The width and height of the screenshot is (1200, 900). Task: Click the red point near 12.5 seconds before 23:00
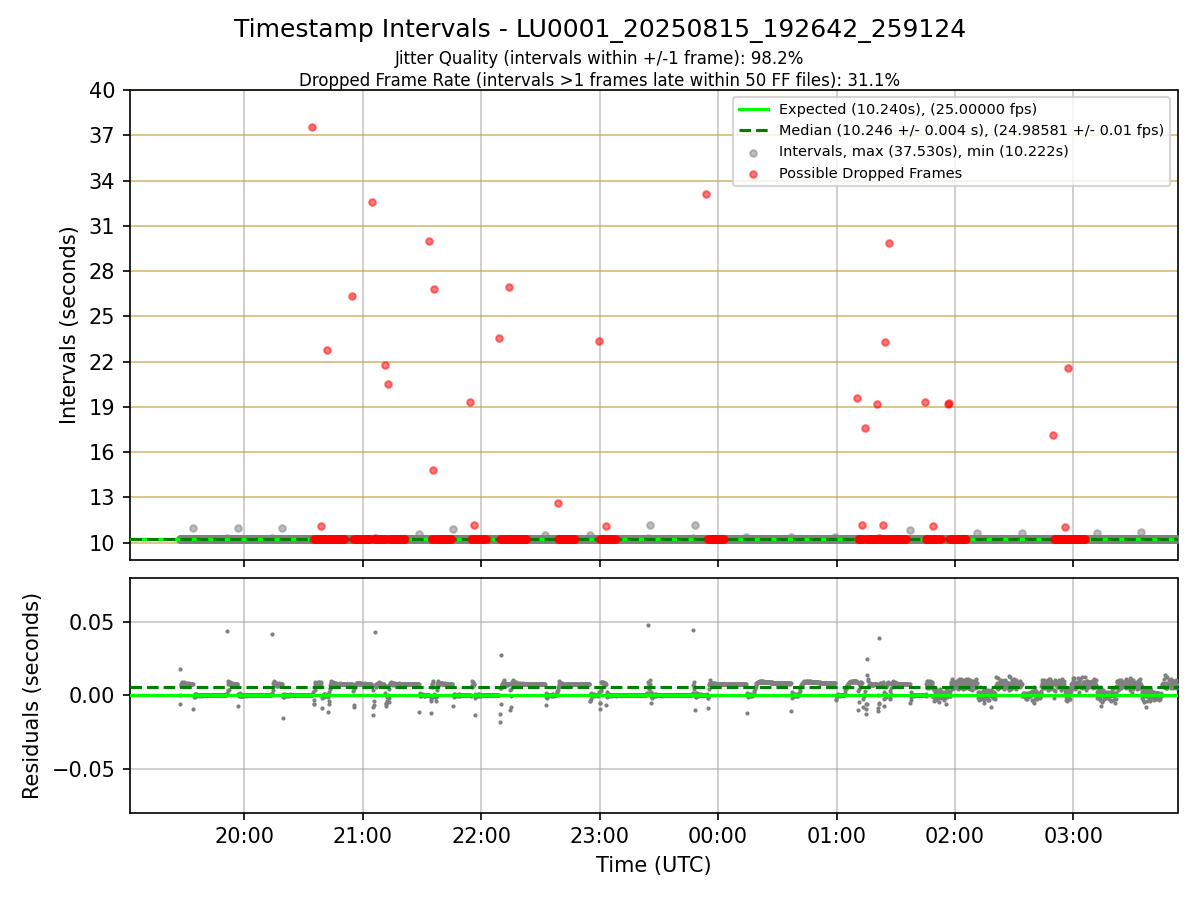pos(558,503)
